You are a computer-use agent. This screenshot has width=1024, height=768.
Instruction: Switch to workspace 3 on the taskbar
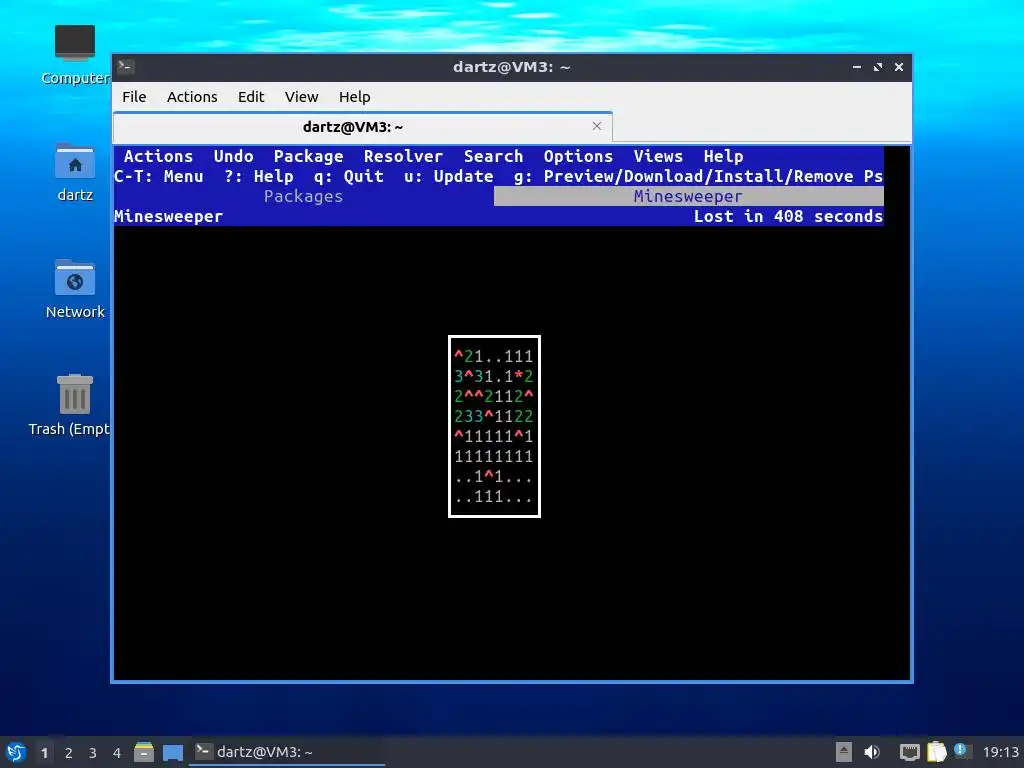(x=93, y=753)
